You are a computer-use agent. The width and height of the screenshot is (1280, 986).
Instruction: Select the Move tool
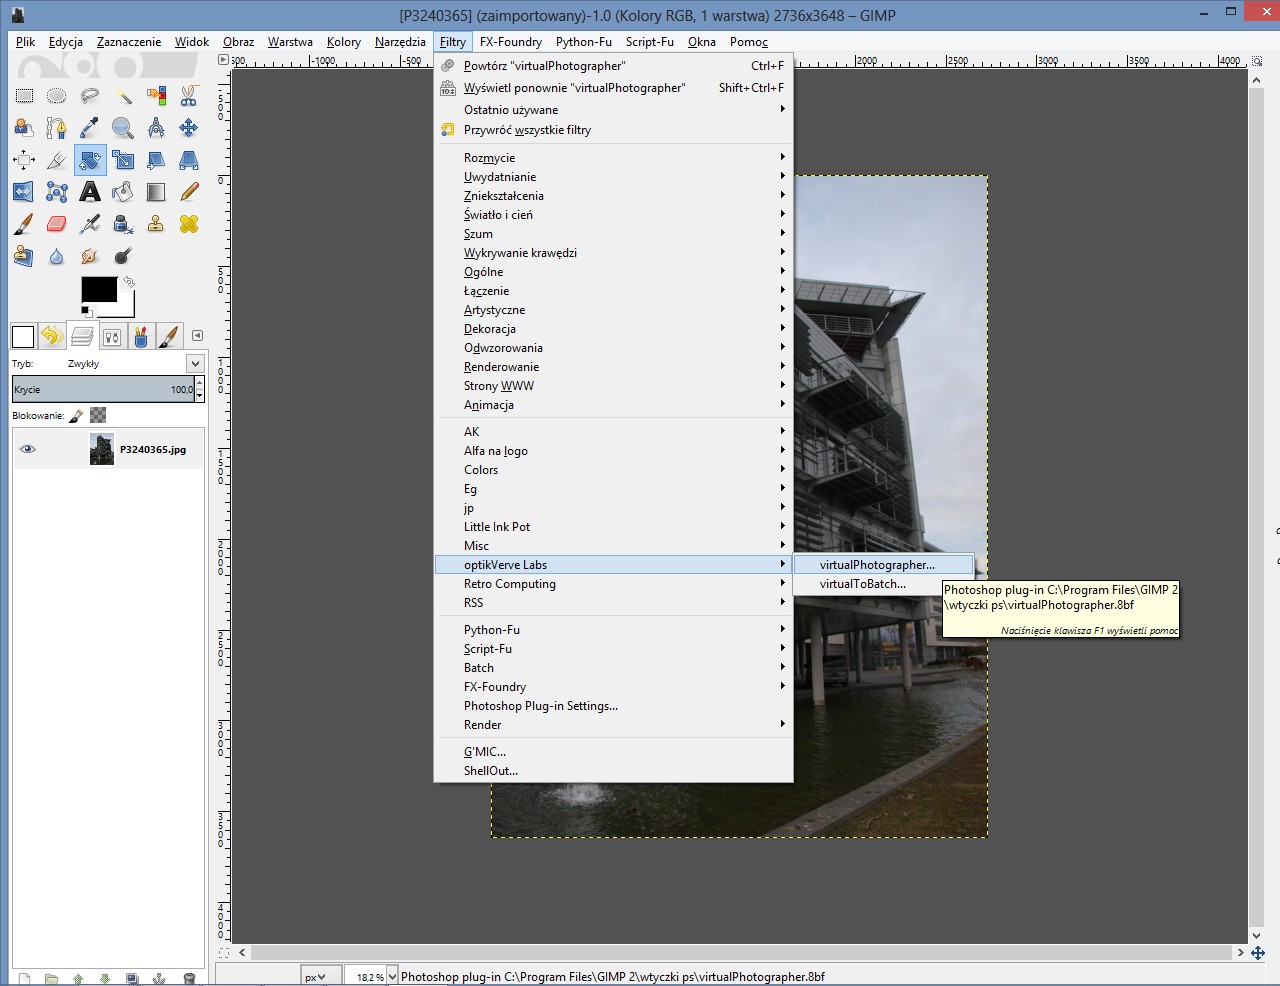coord(189,128)
